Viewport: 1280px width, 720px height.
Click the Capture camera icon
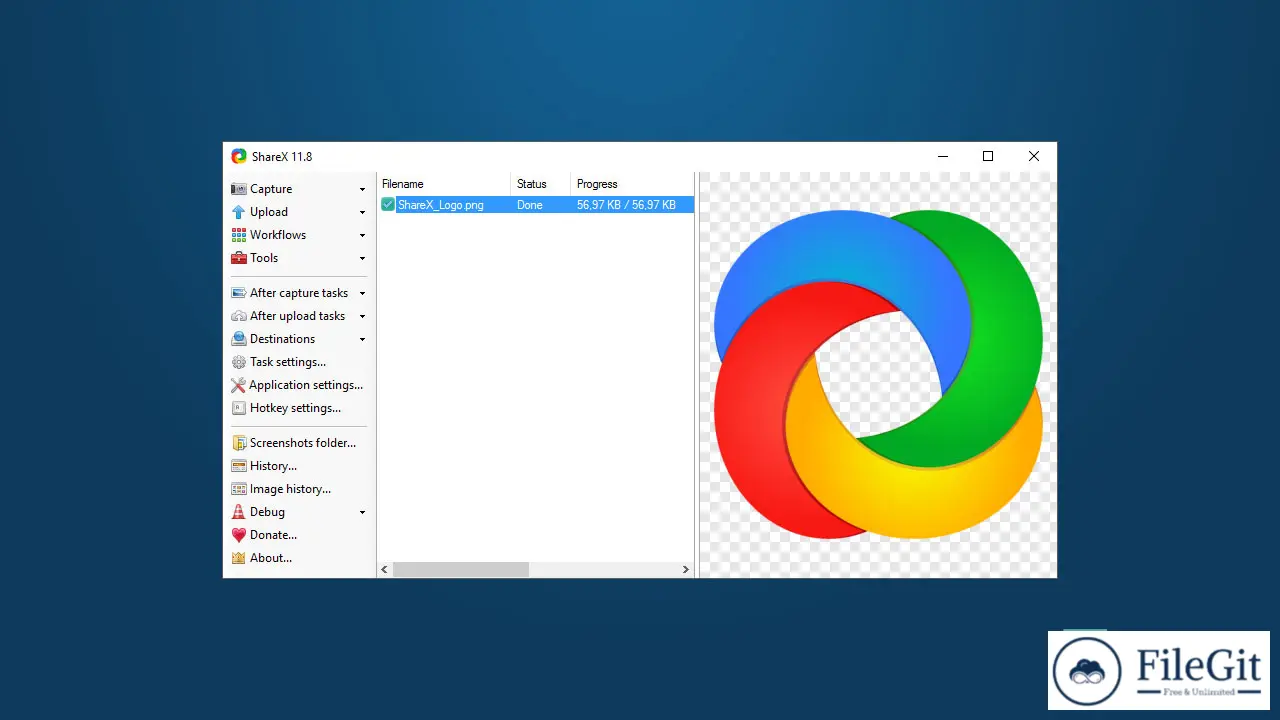[238, 189]
